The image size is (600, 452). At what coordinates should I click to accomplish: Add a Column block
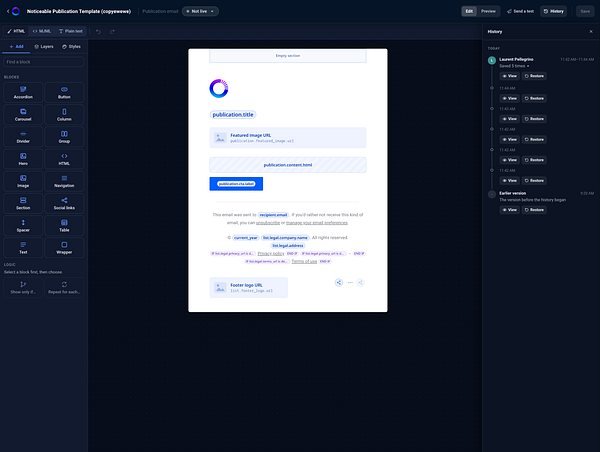tap(64, 115)
